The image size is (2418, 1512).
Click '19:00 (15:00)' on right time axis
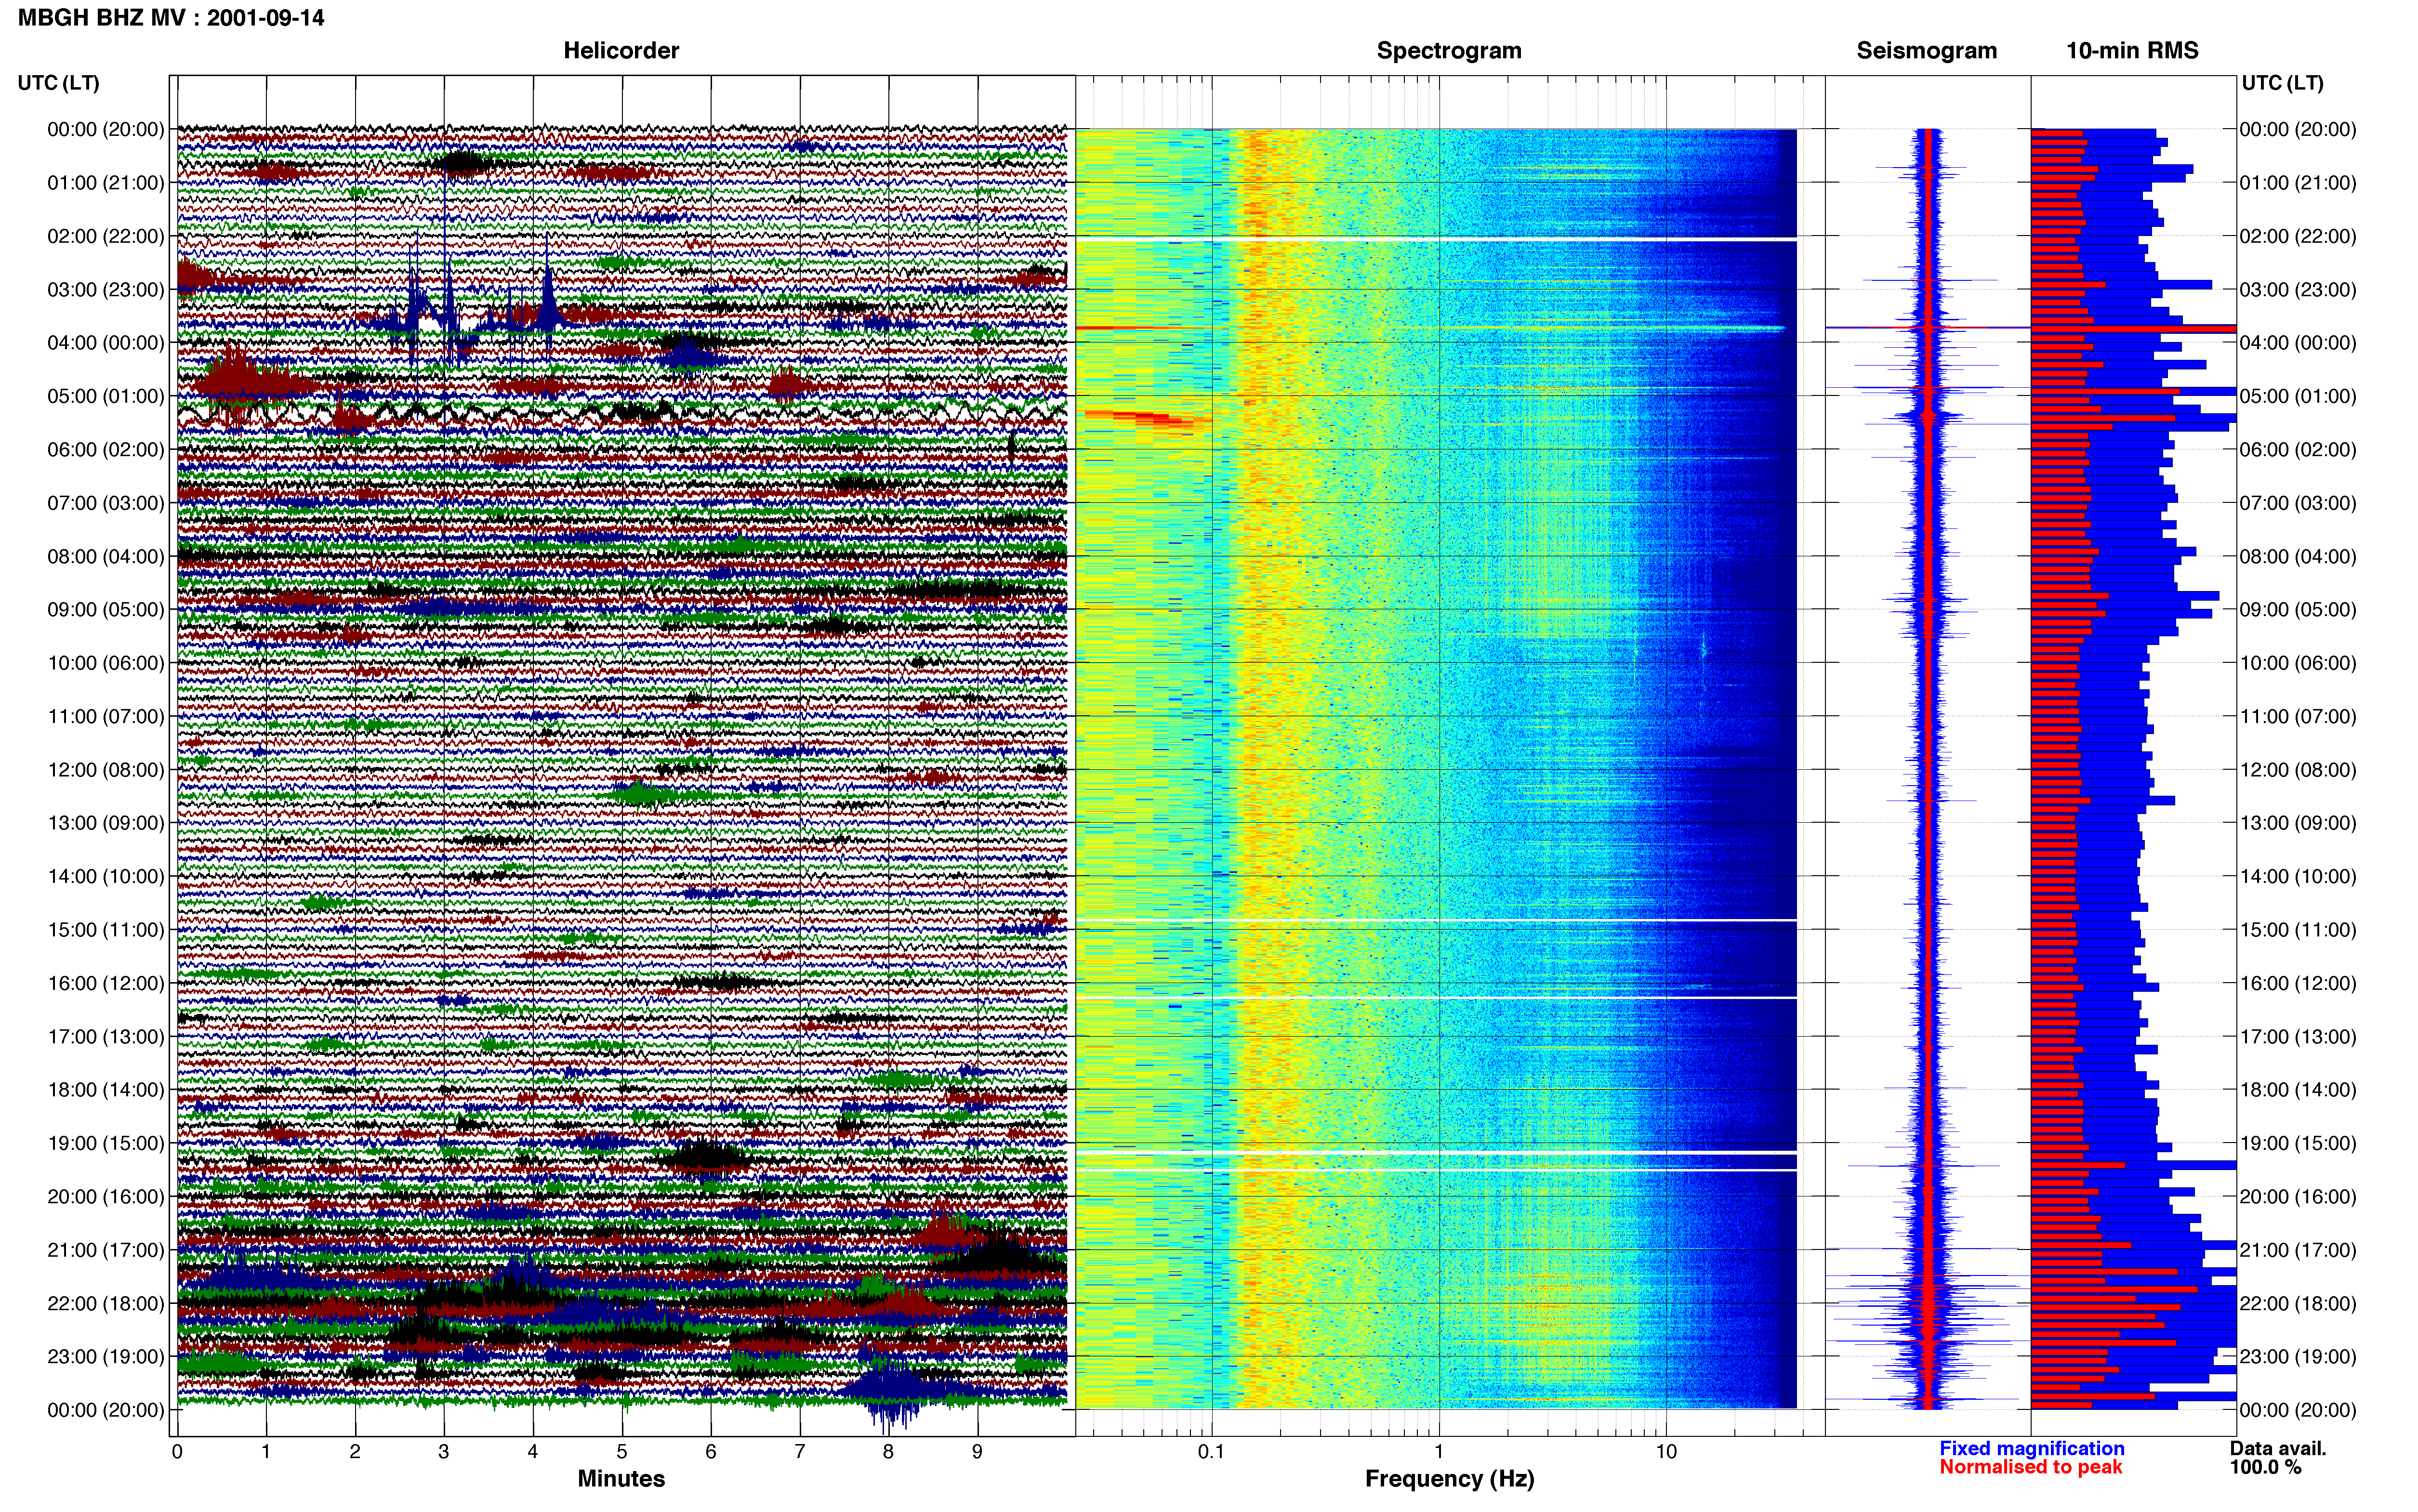click(x=2298, y=1143)
